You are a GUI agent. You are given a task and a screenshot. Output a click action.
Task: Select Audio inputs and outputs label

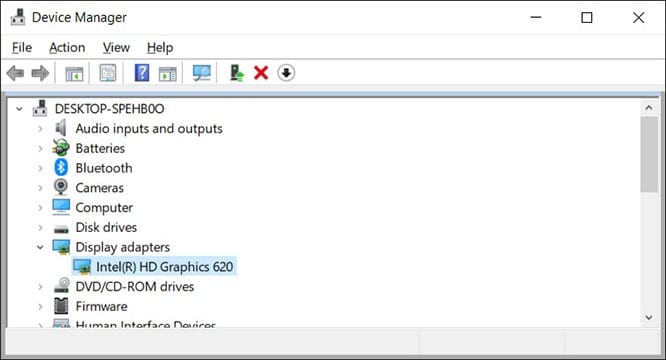point(149,129)
